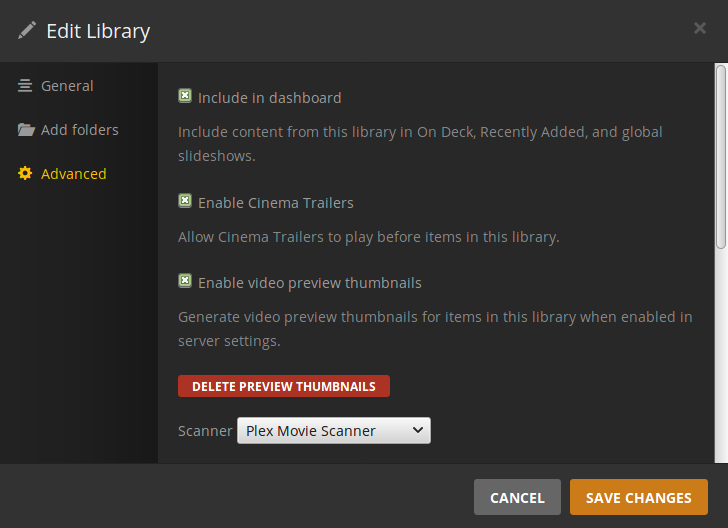Click Save Changes button
Viewport: 728px width, 528px height.
click(x=638, y=497)
